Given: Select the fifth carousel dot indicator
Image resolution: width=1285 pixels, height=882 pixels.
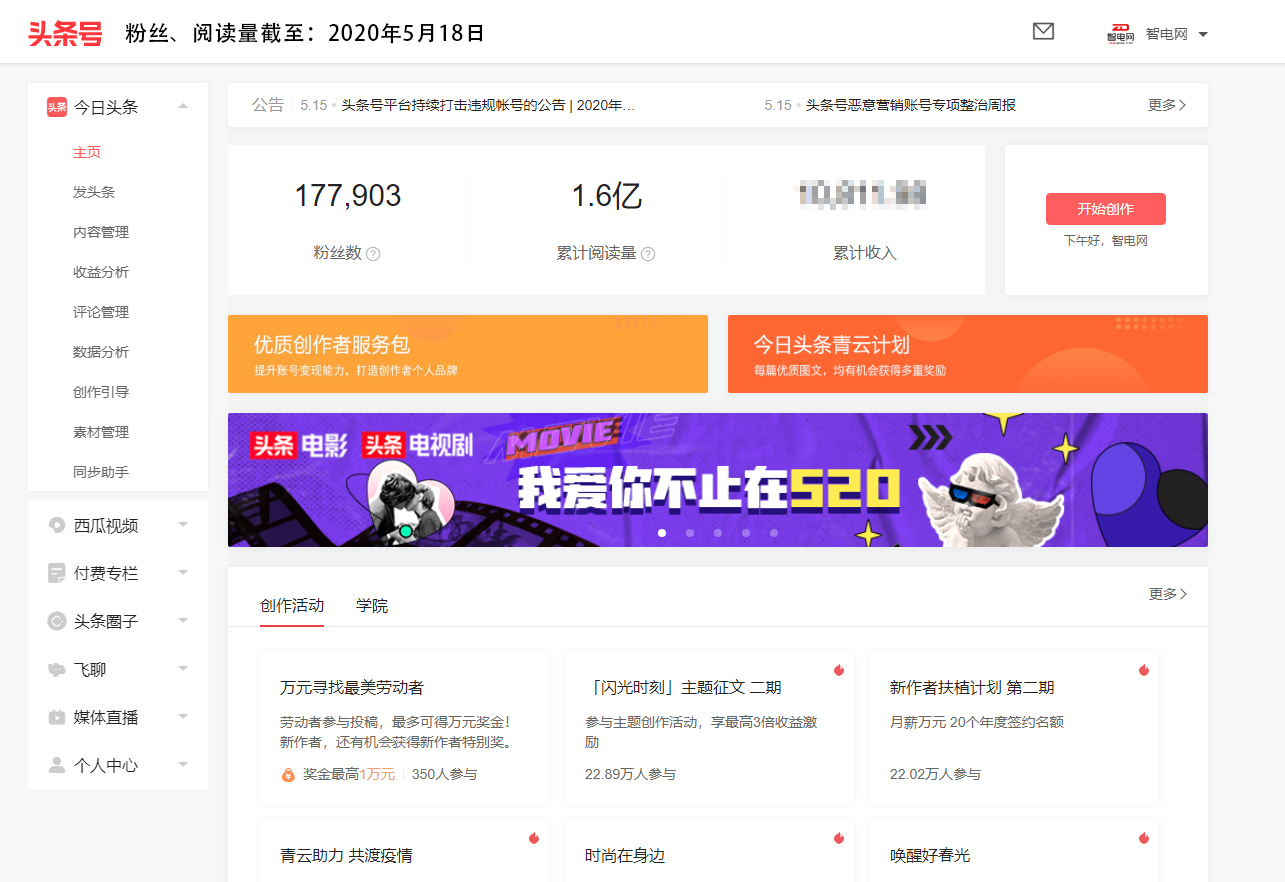Looking at the screenshot, I should pyautogui.click(x=774, y=533).
